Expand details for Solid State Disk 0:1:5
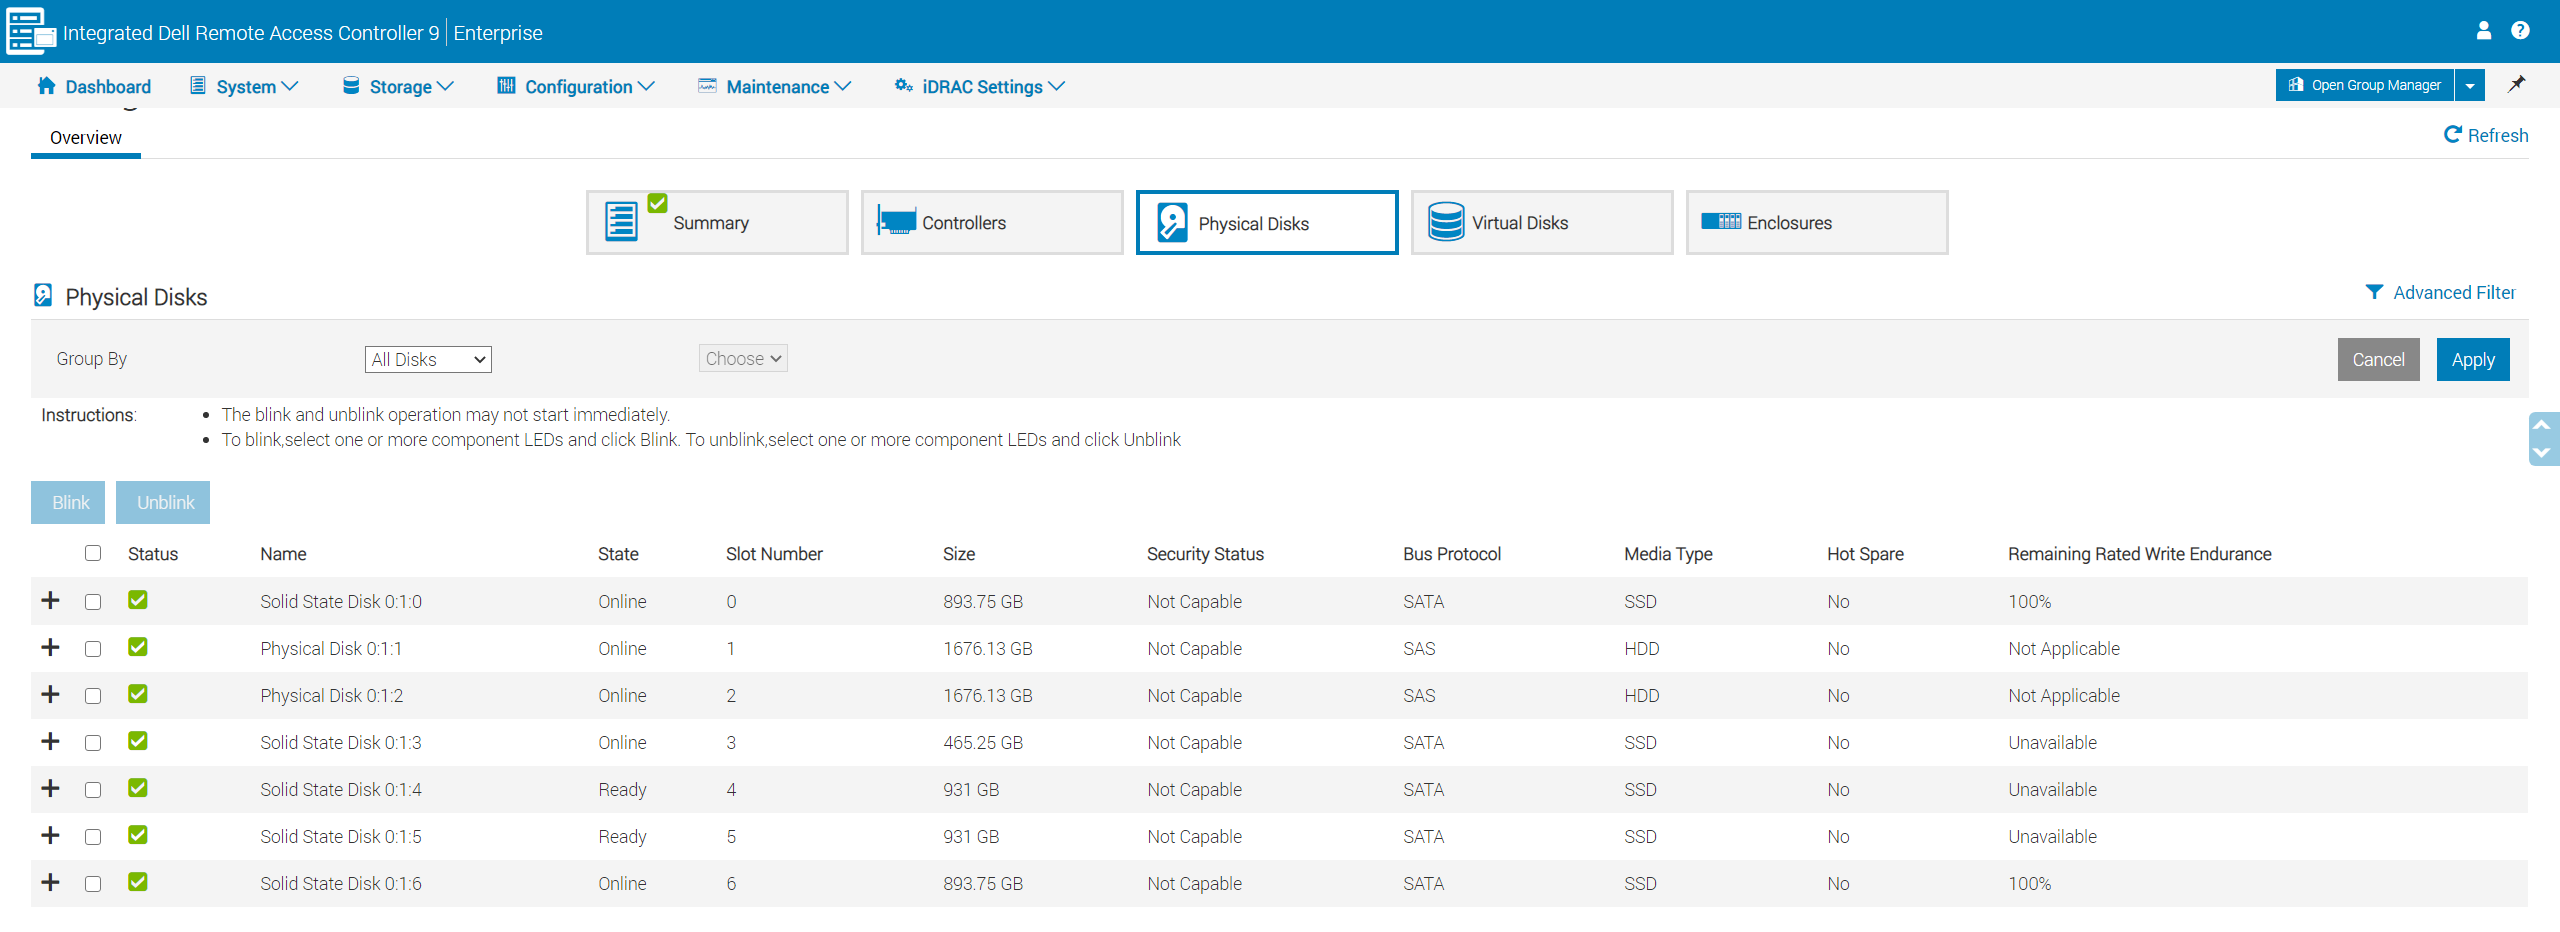2560x932 pixels. pos(50,835)
